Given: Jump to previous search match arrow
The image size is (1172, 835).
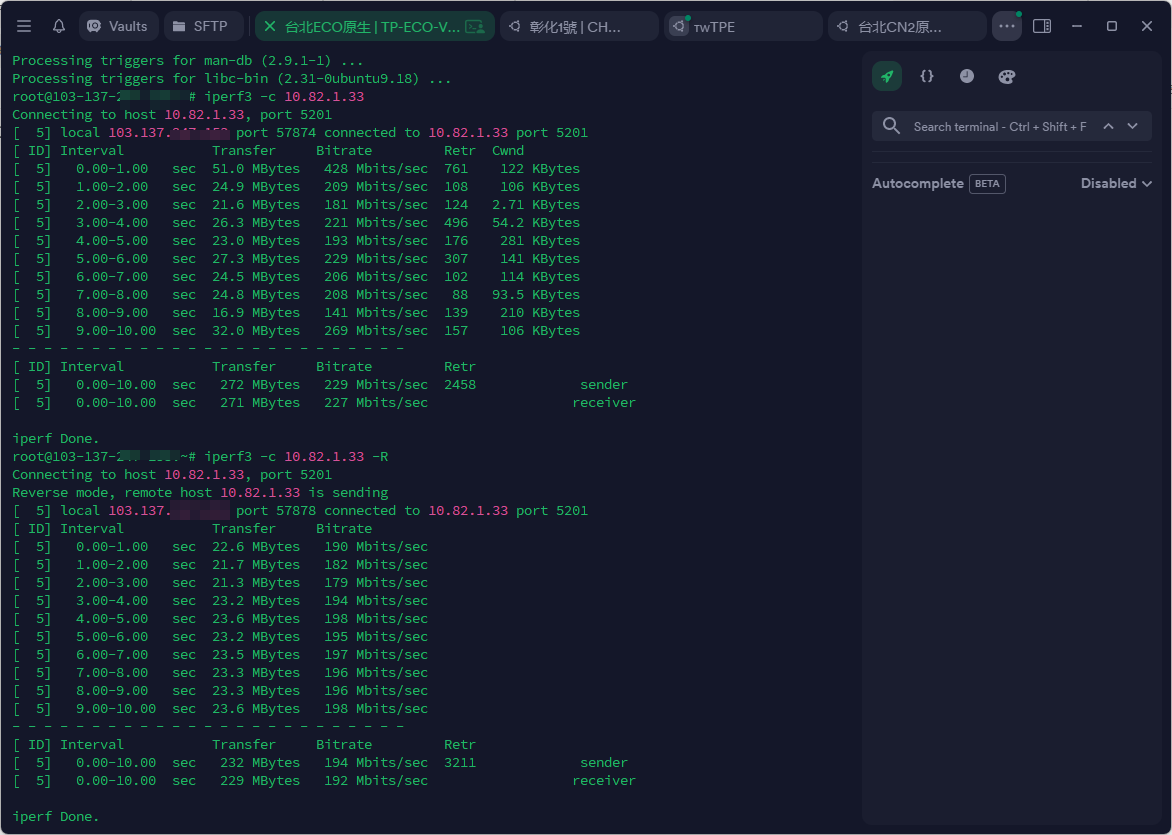Looking at the screenshot, I should click(x=1108, y=126).
